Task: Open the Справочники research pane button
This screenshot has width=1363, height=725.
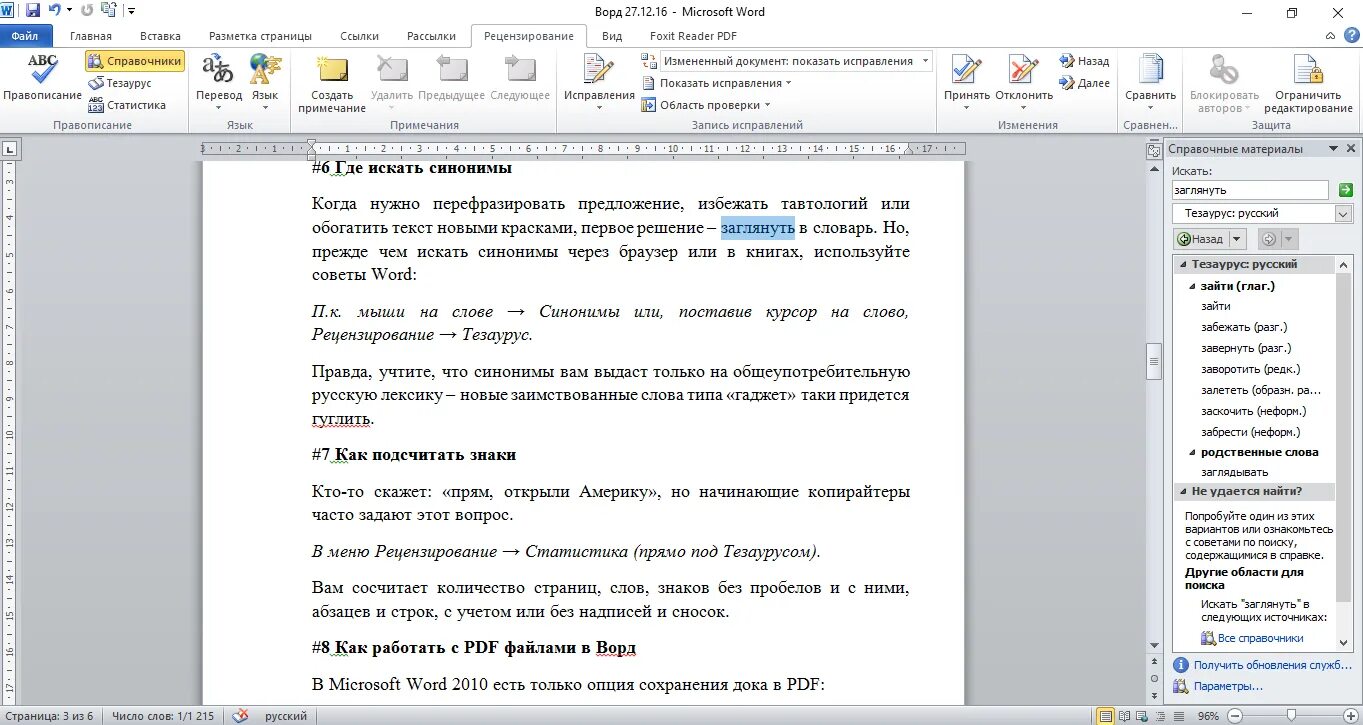Action: click(x=135, y=61)
